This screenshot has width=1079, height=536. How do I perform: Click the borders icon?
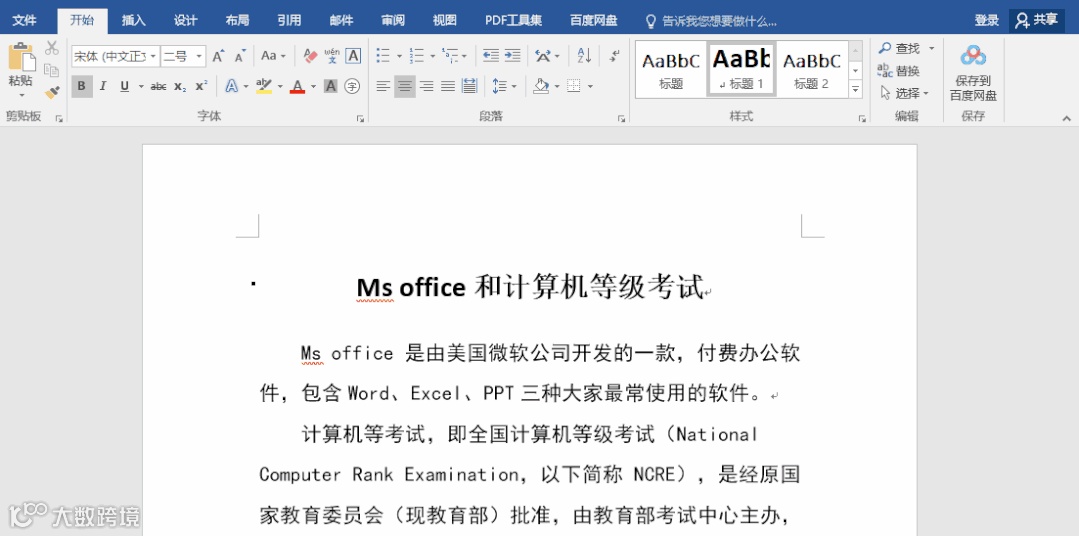pyautogui.click(x=574, y=86)
